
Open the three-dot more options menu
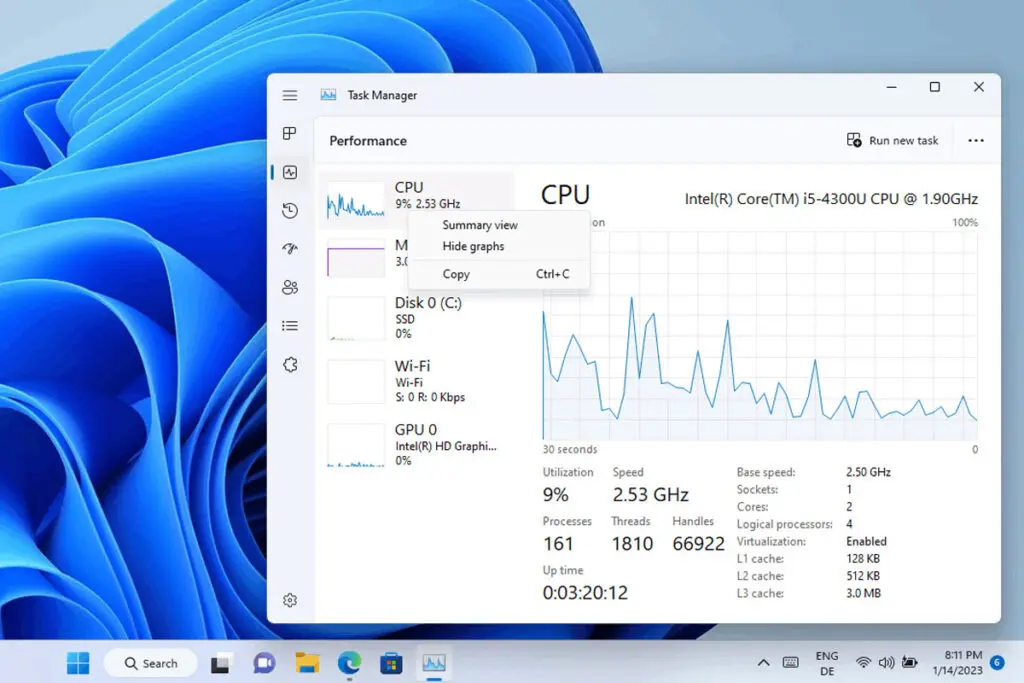tap(976, 140)
